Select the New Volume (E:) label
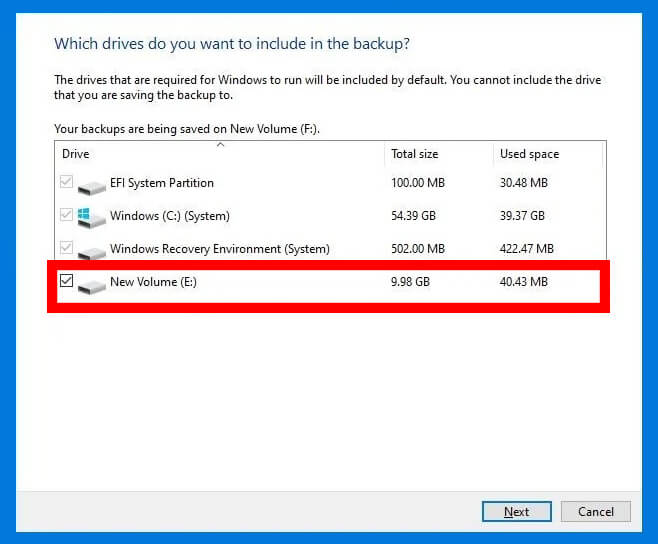The image size is (658, 544). pos(153,282)
